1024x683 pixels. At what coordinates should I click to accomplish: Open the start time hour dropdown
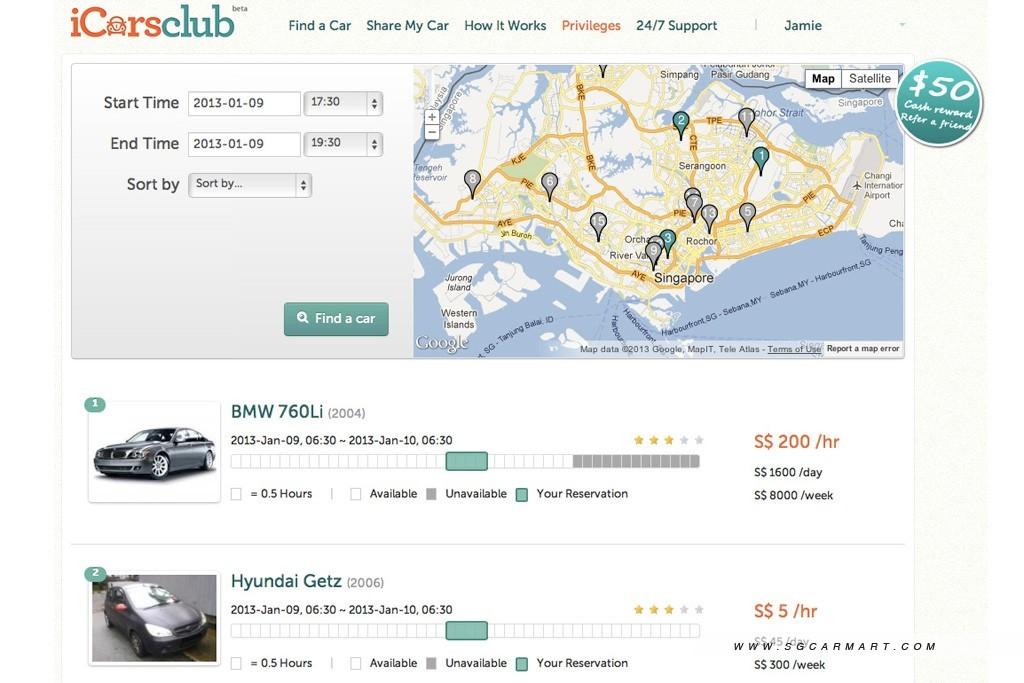(343, 103)
